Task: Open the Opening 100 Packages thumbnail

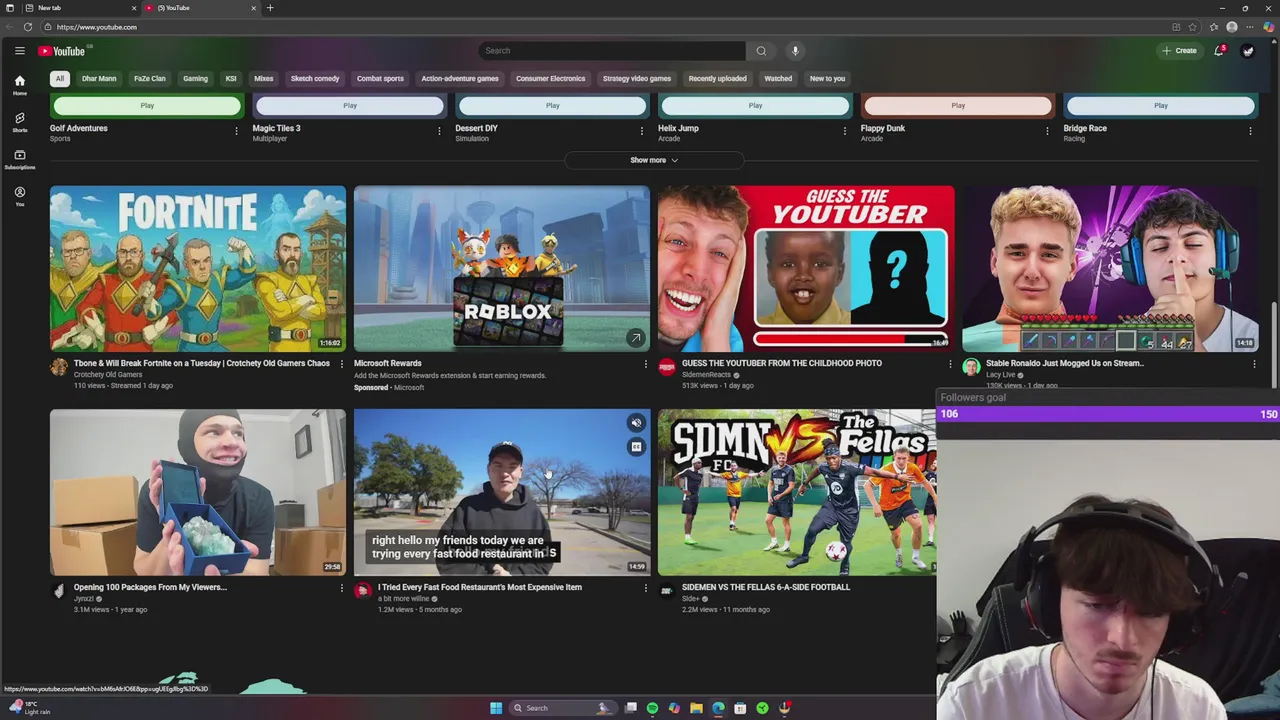Action: (198, 492)
